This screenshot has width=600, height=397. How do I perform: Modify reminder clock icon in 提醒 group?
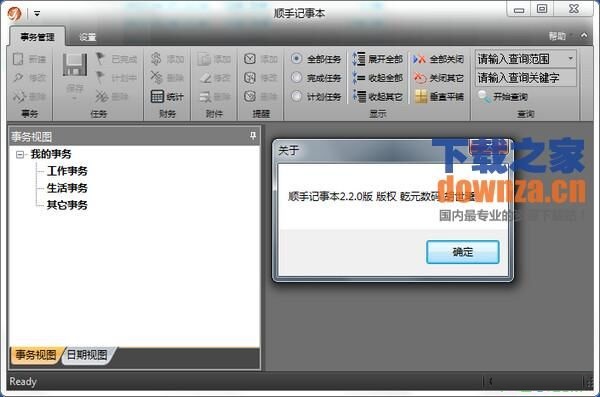pyautogui.click(x=250, y=78)
